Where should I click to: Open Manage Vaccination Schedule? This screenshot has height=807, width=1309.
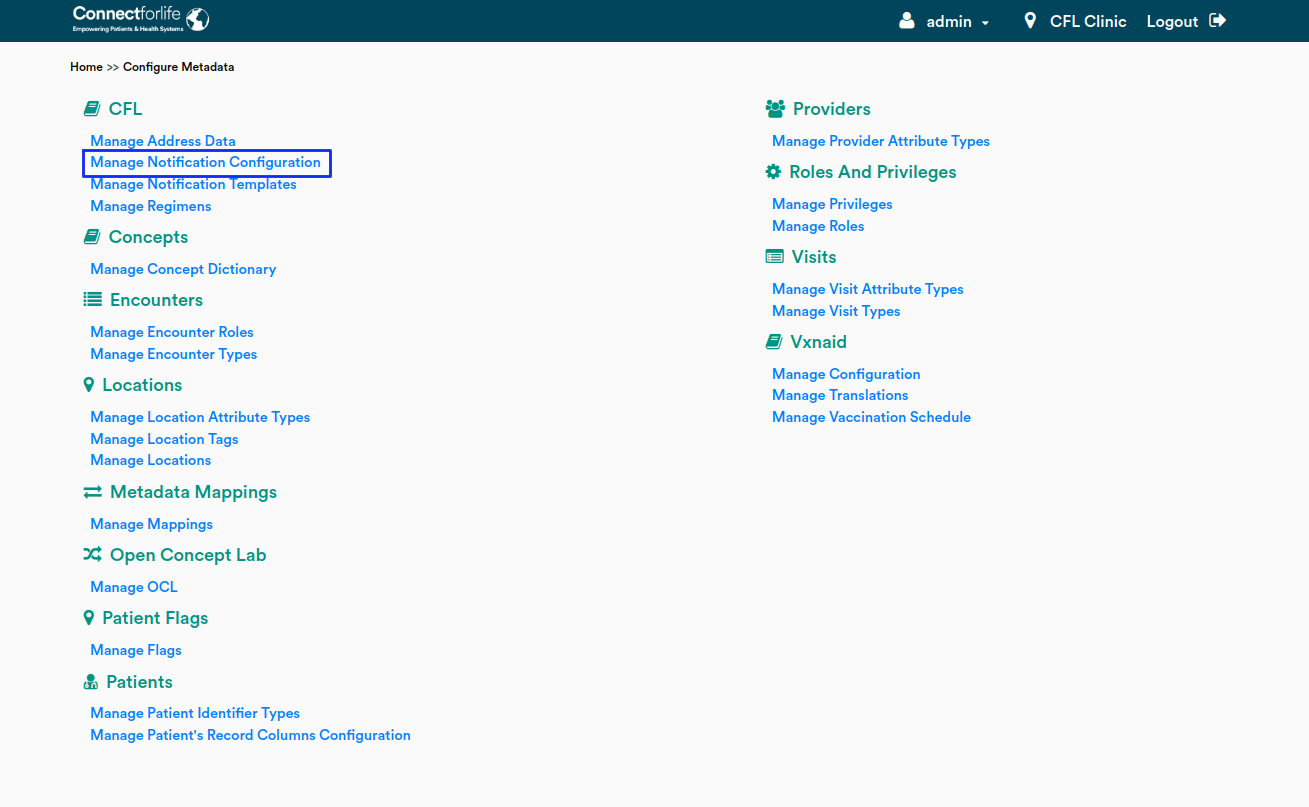[871, 417]
